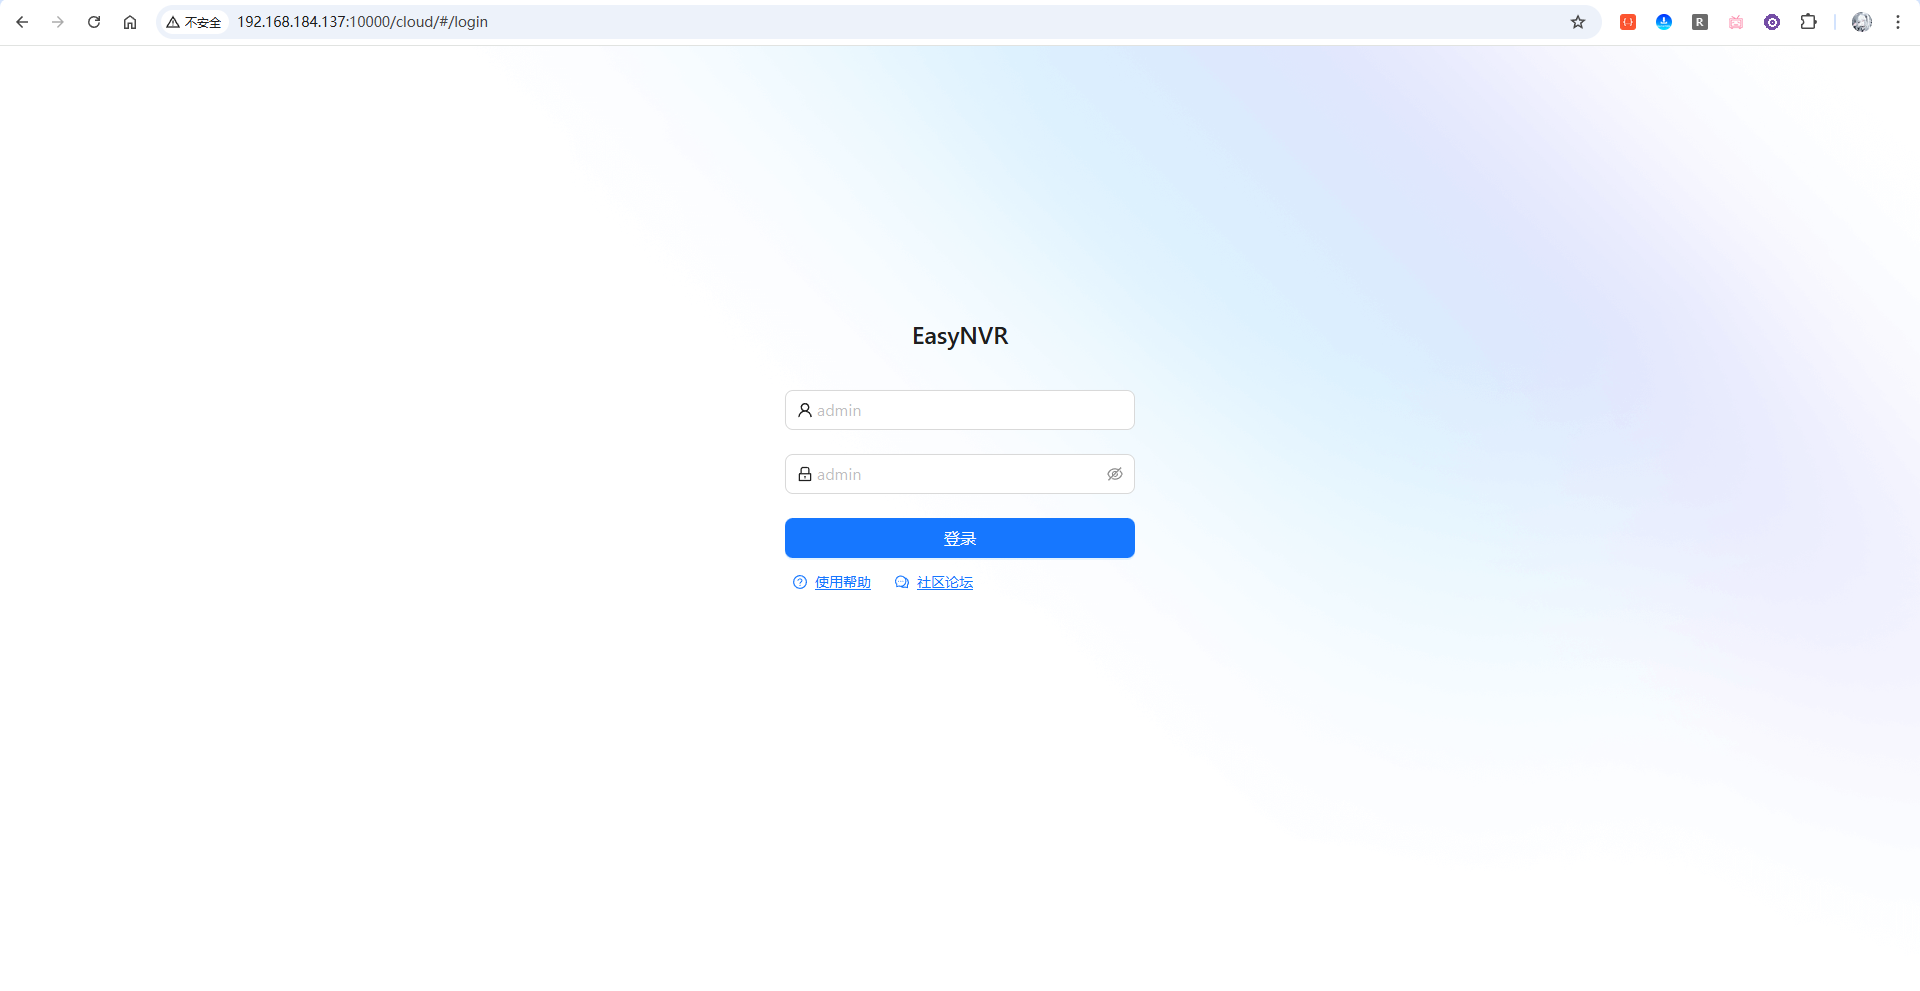Click the chat bubble forum icon
The height and width of the screenshot is (991, 1920).
pos(902,582)
